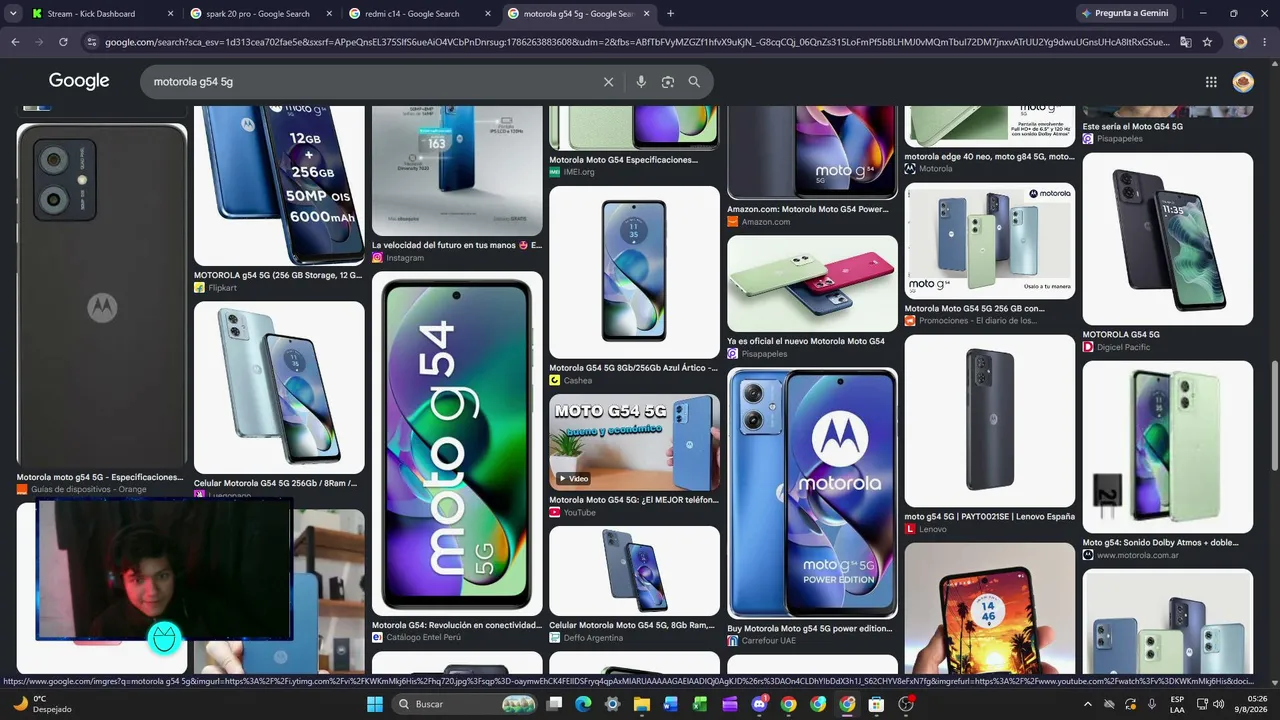Screen dimensions: 1280x720
Task: Click the Amazon.com favicon under the result
Action: pyautogui.click(x=733, y=222)
